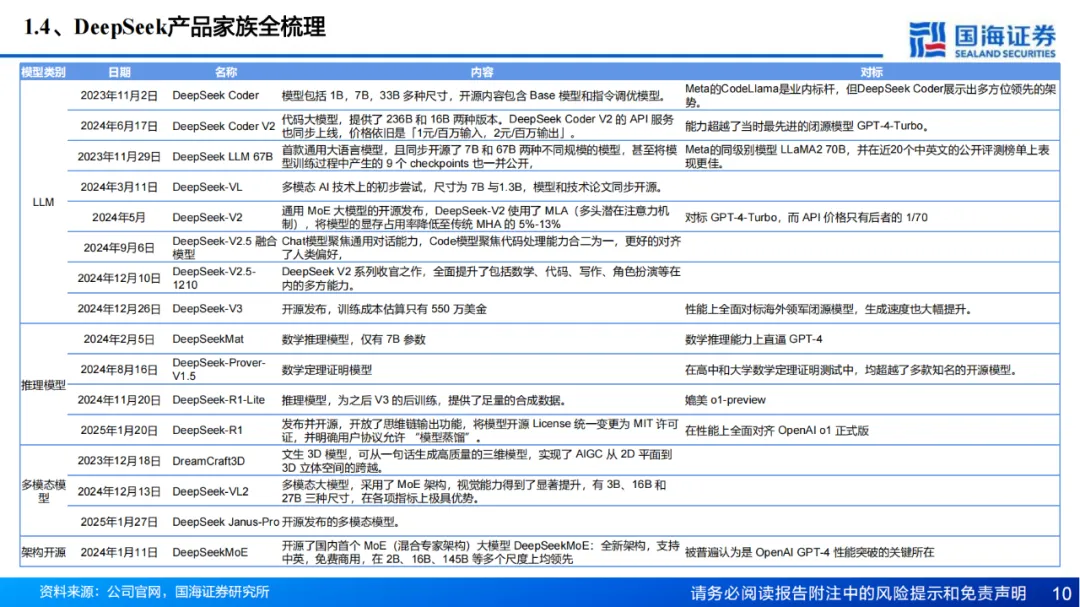The width and height of the screenshot is (1080, 607).
Task: Click the text '数学推理模型，仅有 7B 参数'
Action: point(353,340)
